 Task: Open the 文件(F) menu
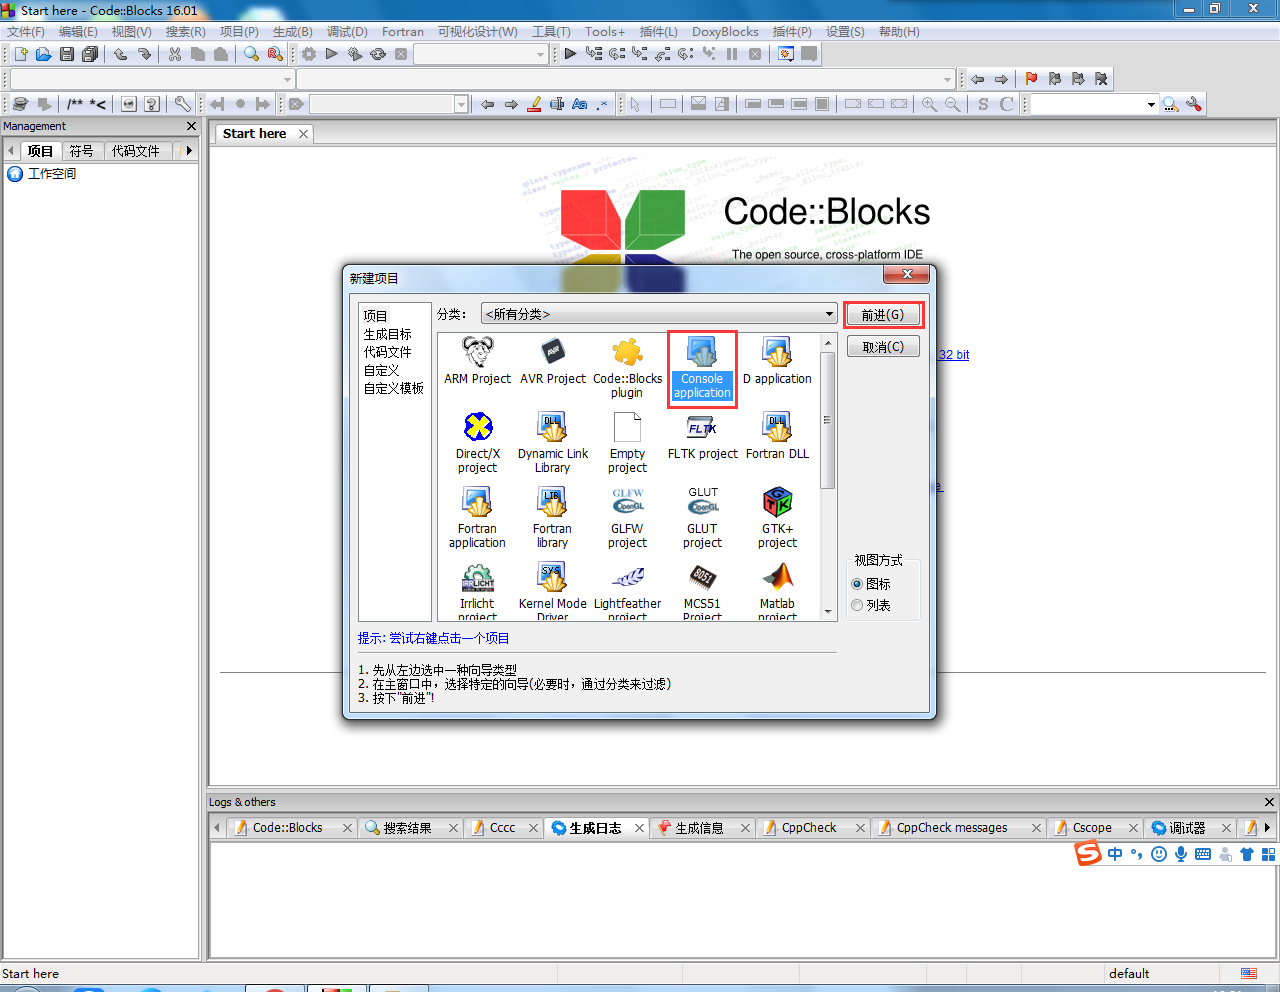click(x=26, y=32)
